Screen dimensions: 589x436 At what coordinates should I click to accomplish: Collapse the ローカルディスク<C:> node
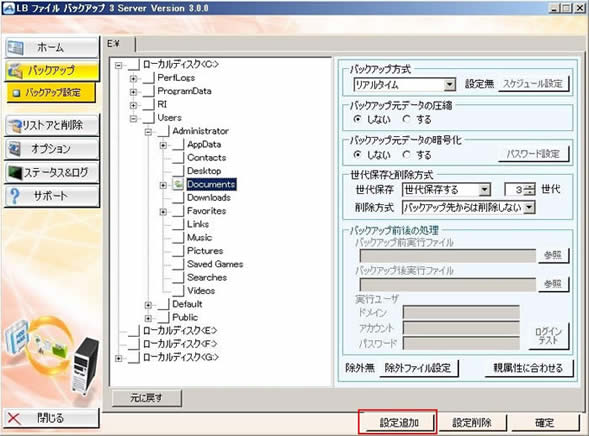click(x=119, y=65)
